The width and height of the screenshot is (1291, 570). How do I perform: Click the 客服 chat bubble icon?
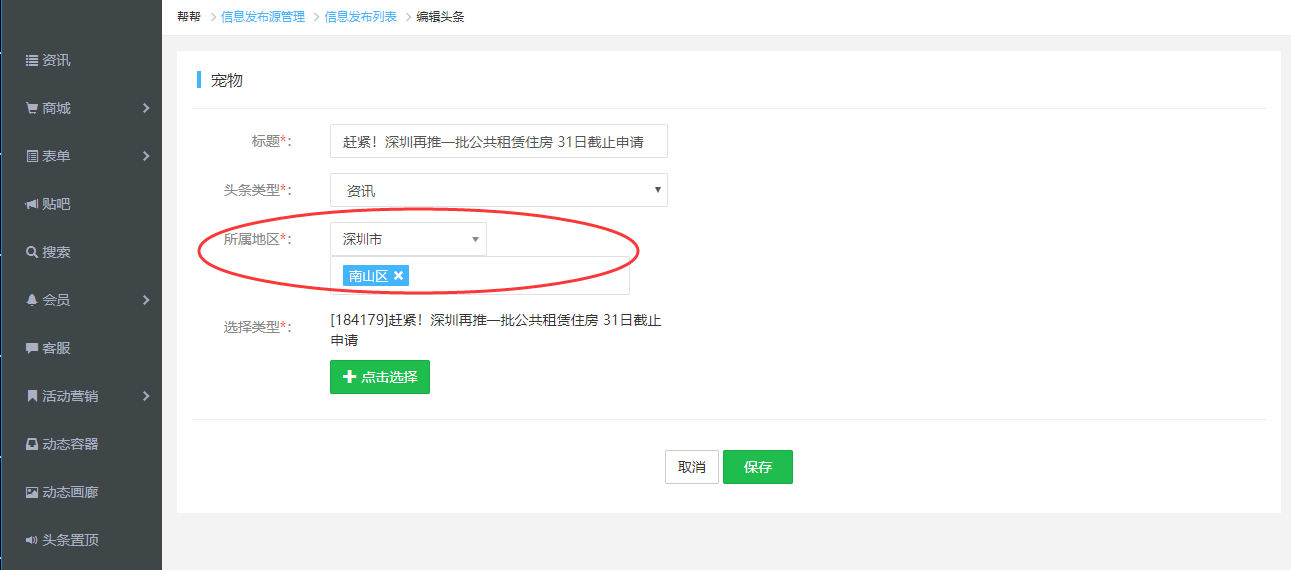[x=32, y=349]
